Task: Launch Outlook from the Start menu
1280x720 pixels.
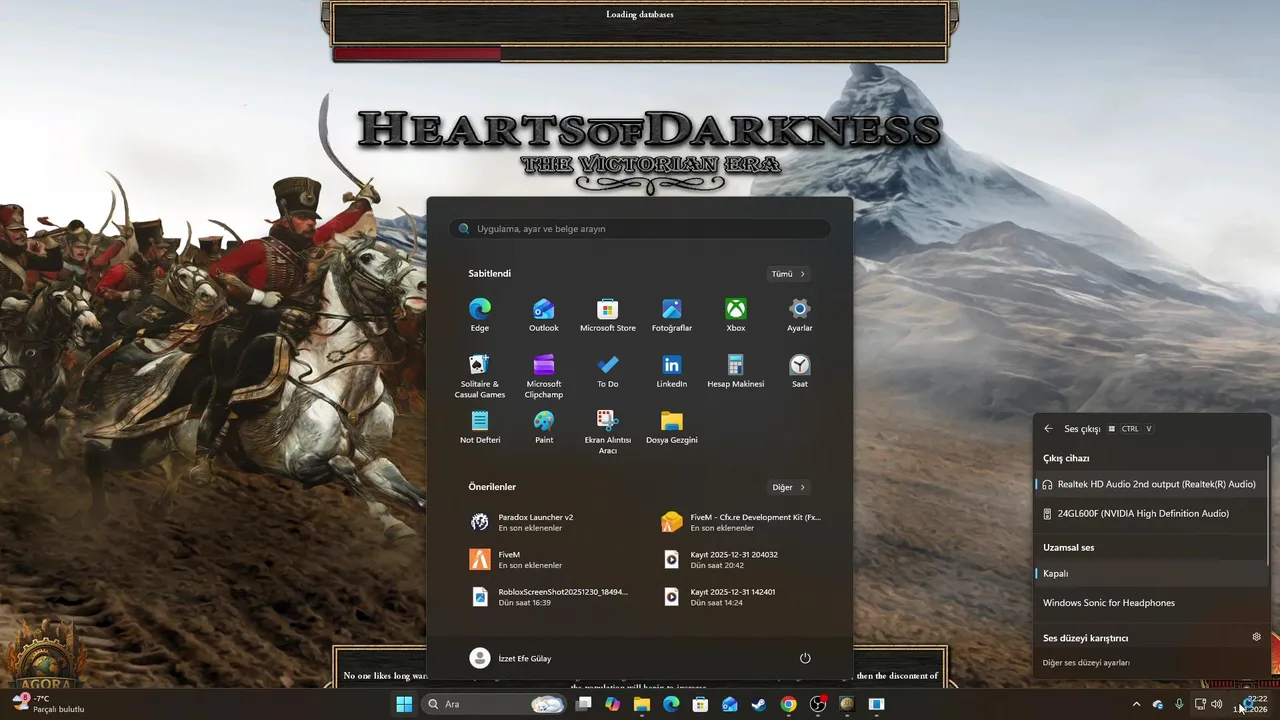Action: (x=544, y=314)
